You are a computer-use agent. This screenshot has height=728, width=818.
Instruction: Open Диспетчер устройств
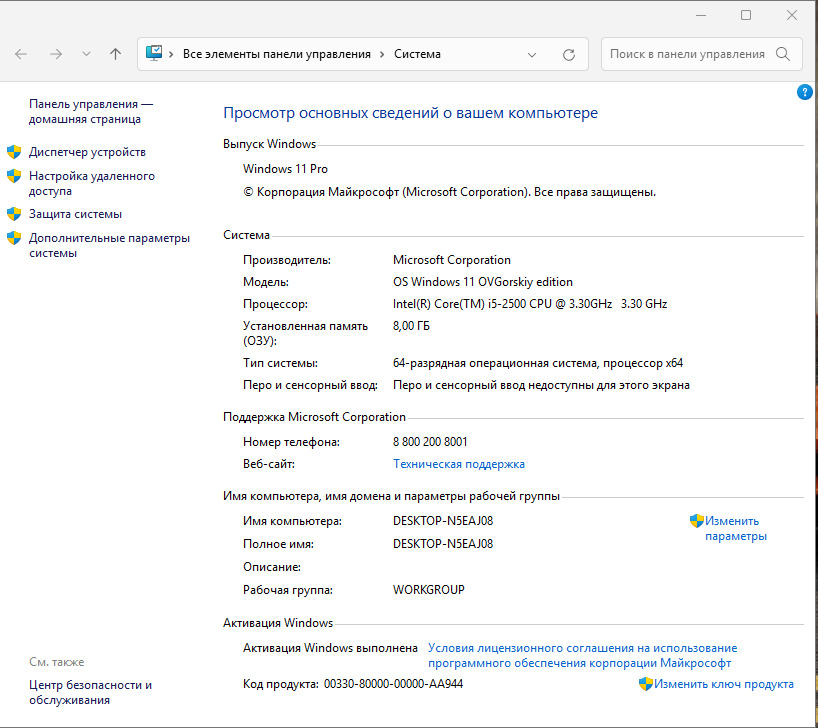click(x=87, y=152)
